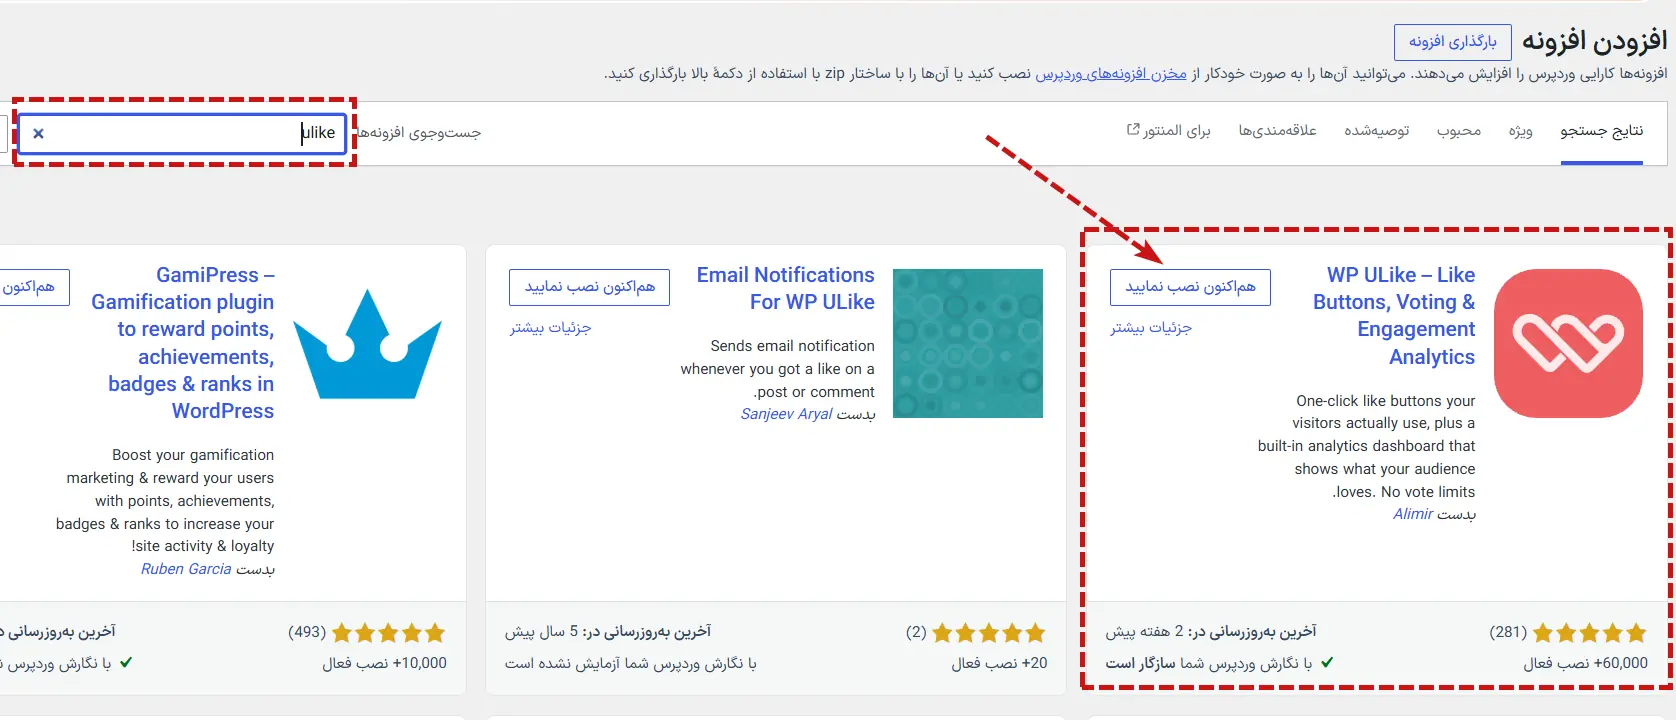1676x720 pixels.
Task: Open the GamiPress plugin title link
Action: point(182,343)
